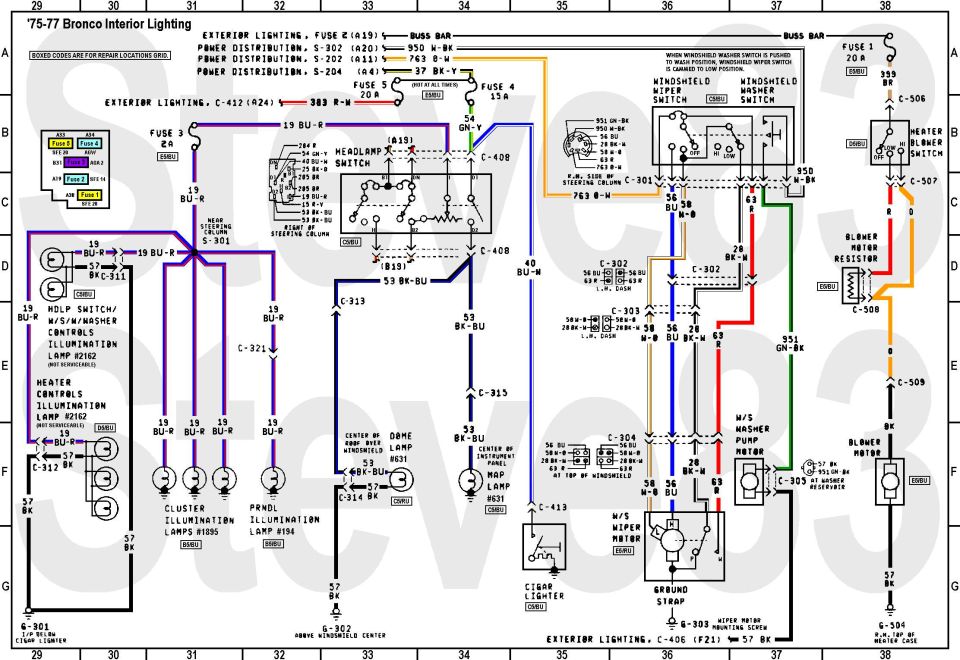Click the 'POWER DISTRIBUTION, S-204 (A4)' reference
Image resolution: width=960 pixels, height=660 pixels.
288,71
